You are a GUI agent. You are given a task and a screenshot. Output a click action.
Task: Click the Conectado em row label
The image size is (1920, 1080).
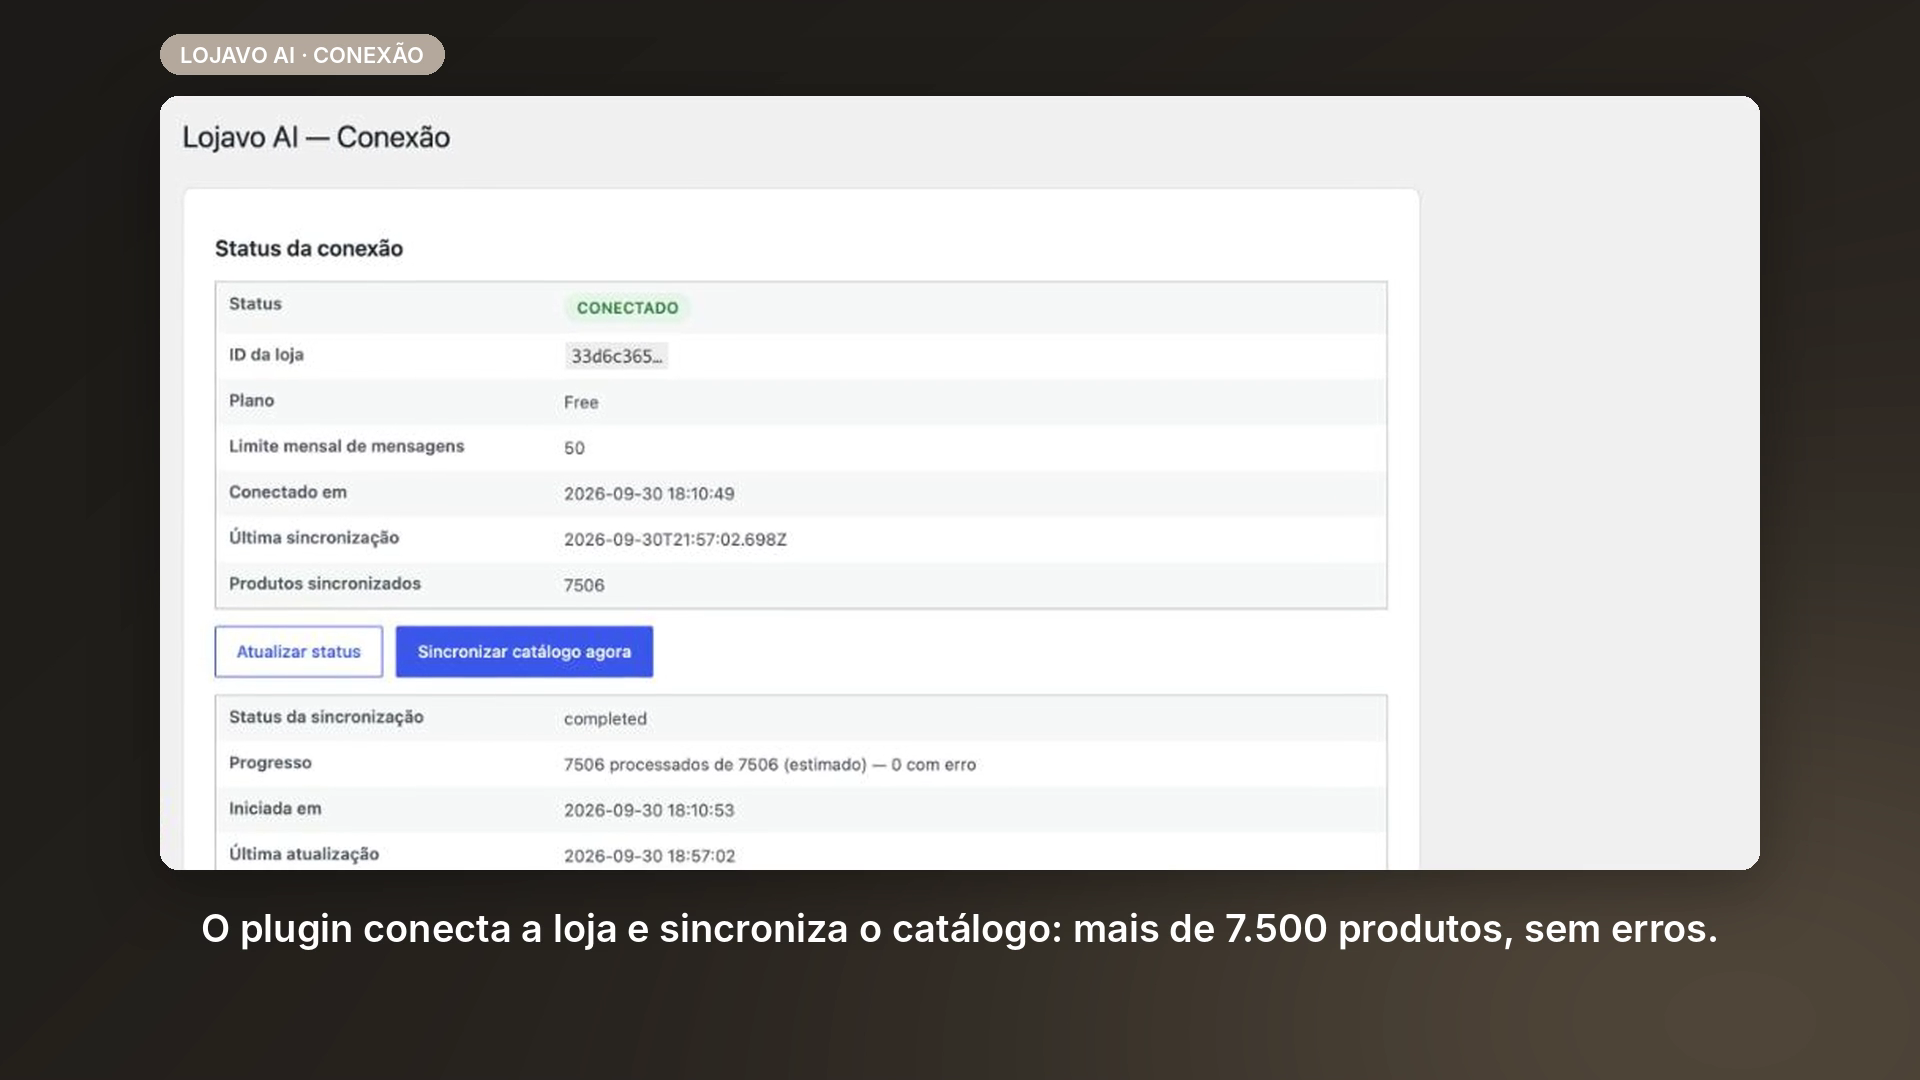[288, 492]
